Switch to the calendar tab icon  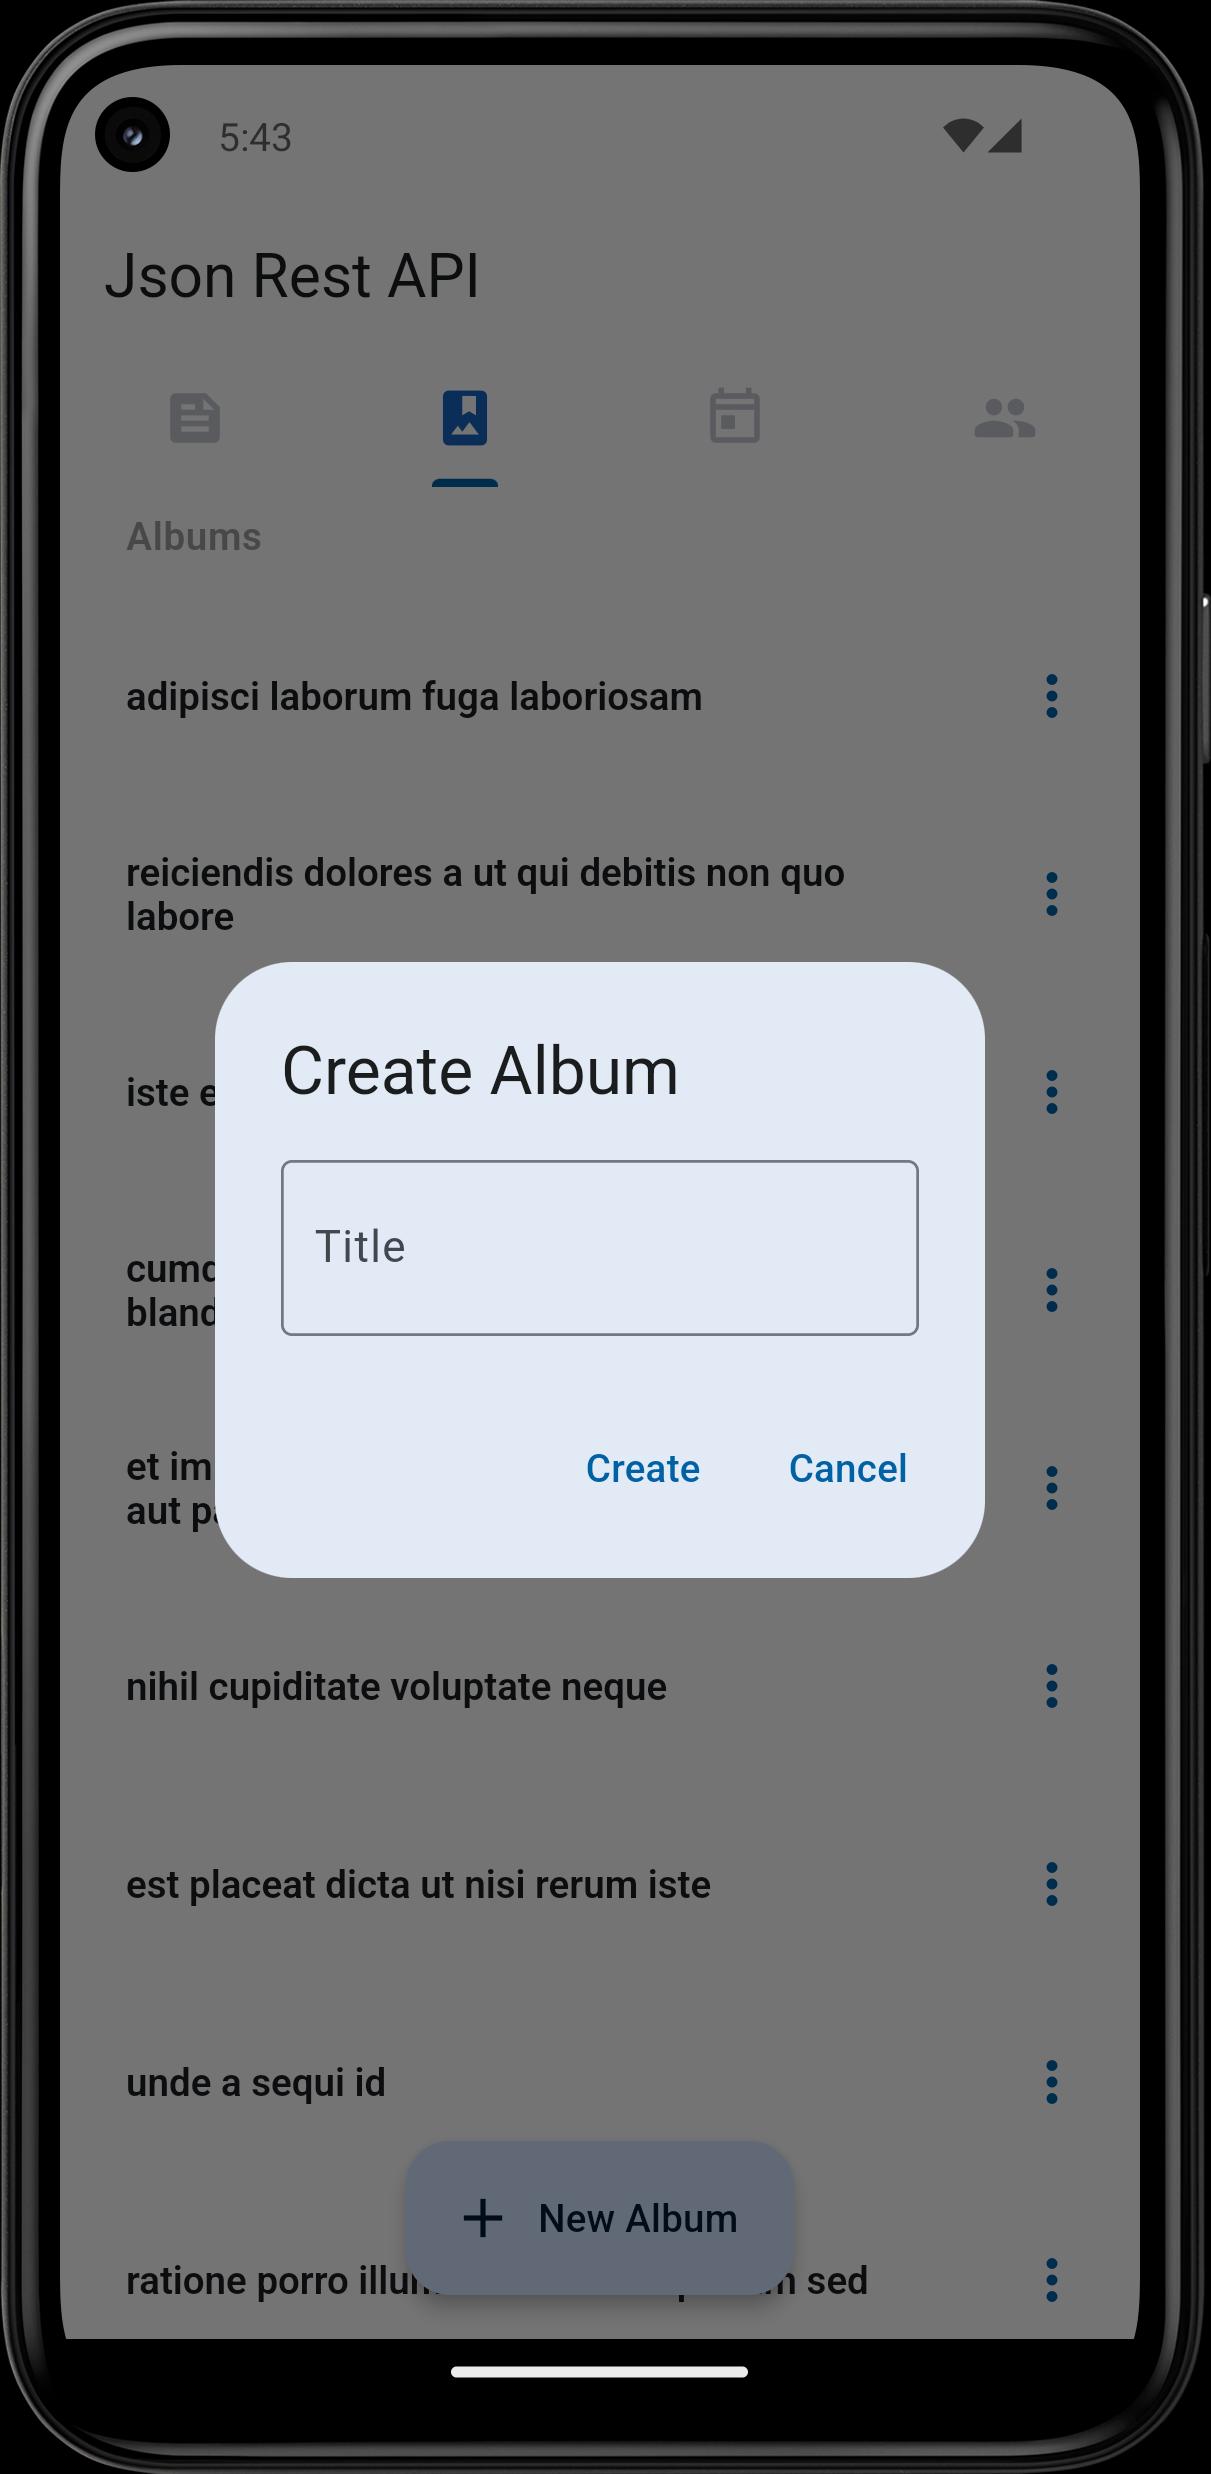pos(735,416)
